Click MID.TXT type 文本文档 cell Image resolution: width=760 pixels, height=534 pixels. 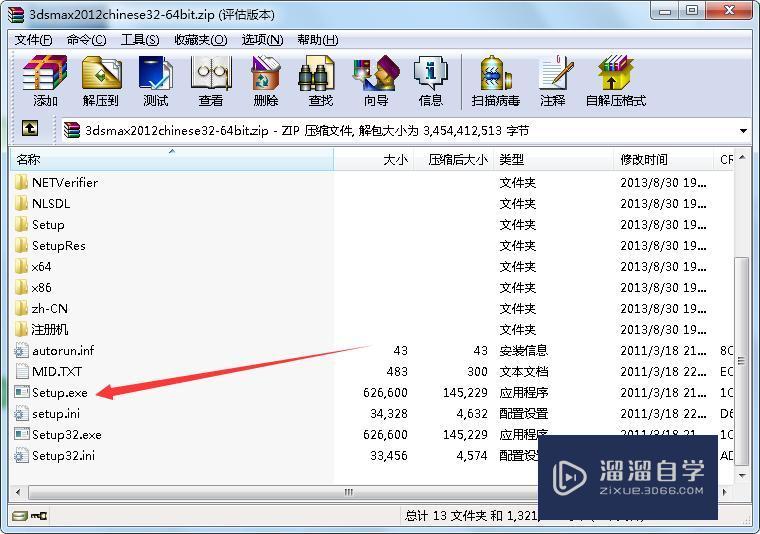[x=524, y=372]
